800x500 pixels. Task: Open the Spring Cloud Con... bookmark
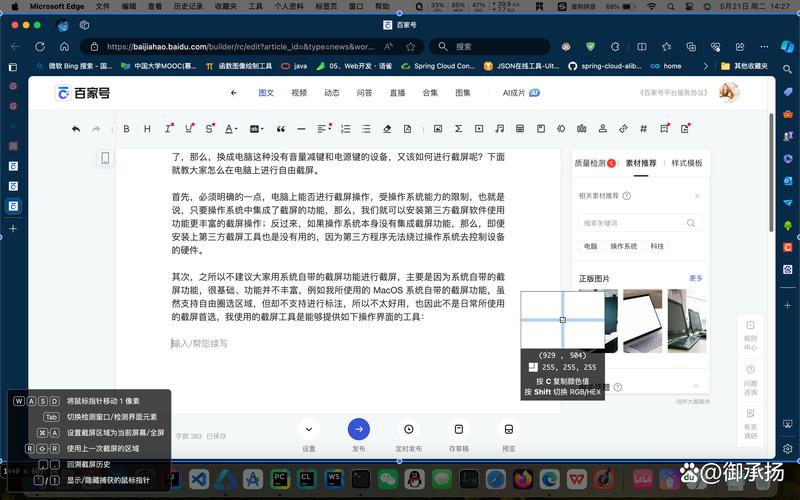point(438,66)
